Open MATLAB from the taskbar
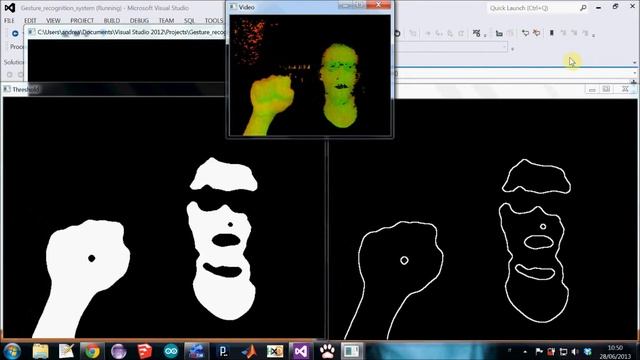This screenshot has width=640, height=360. pyautogui.click(x=249, y=351)
